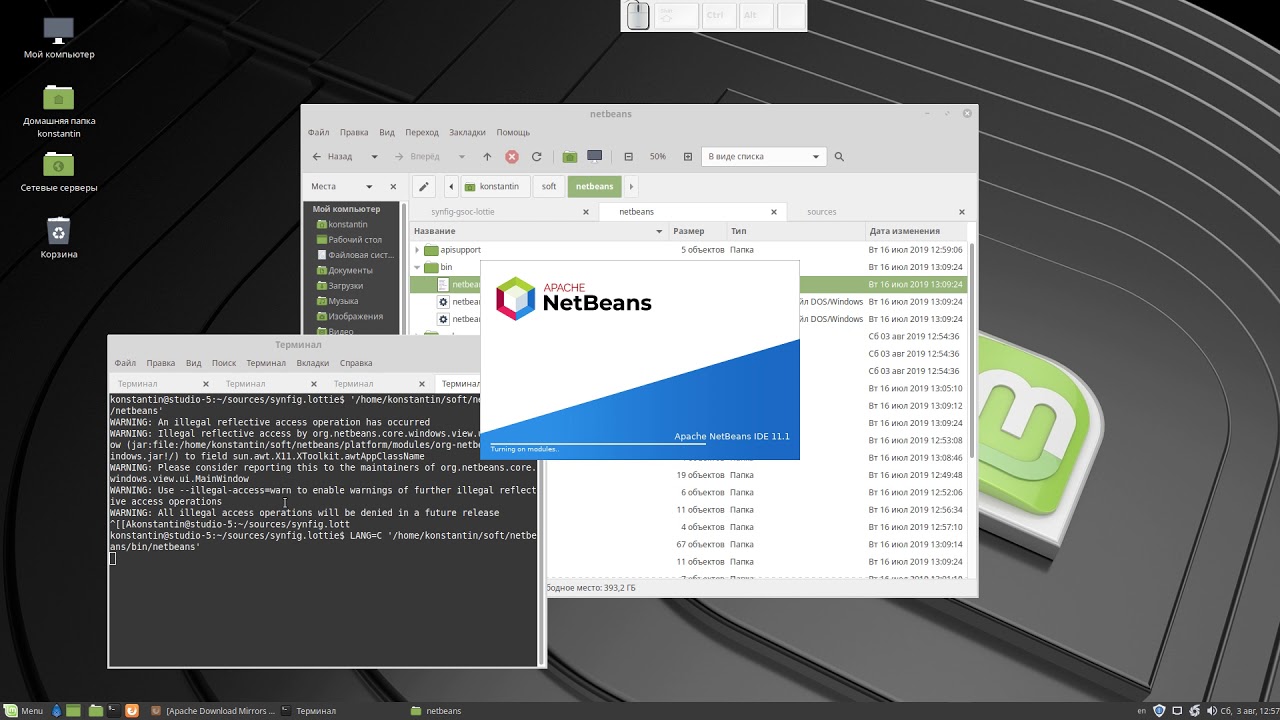Open update manager shield tray icon

(1159, 711)
